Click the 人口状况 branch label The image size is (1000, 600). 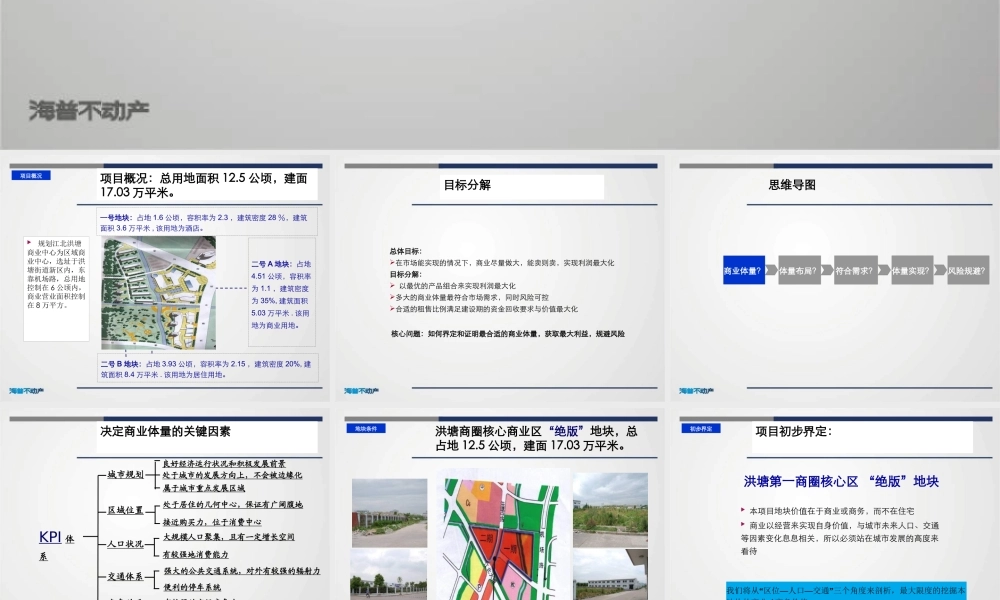click(125, 544)
